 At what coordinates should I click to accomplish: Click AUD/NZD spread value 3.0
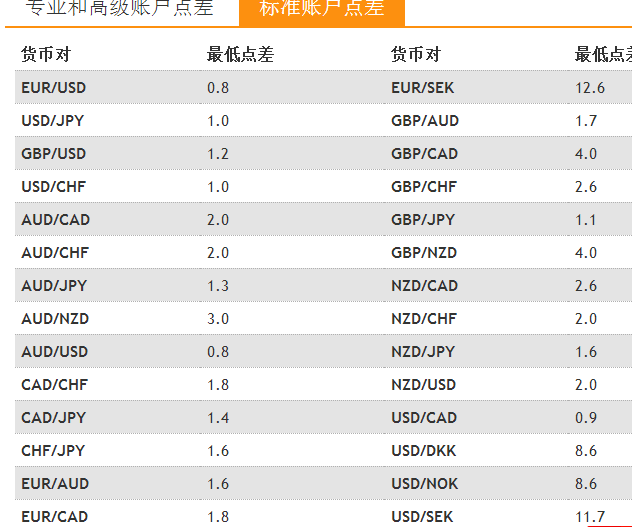(218, 319)
